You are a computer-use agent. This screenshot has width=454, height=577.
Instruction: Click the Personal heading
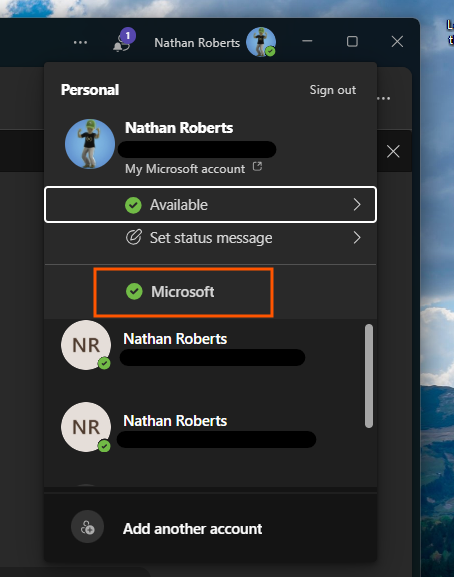(x=90, y=90)
